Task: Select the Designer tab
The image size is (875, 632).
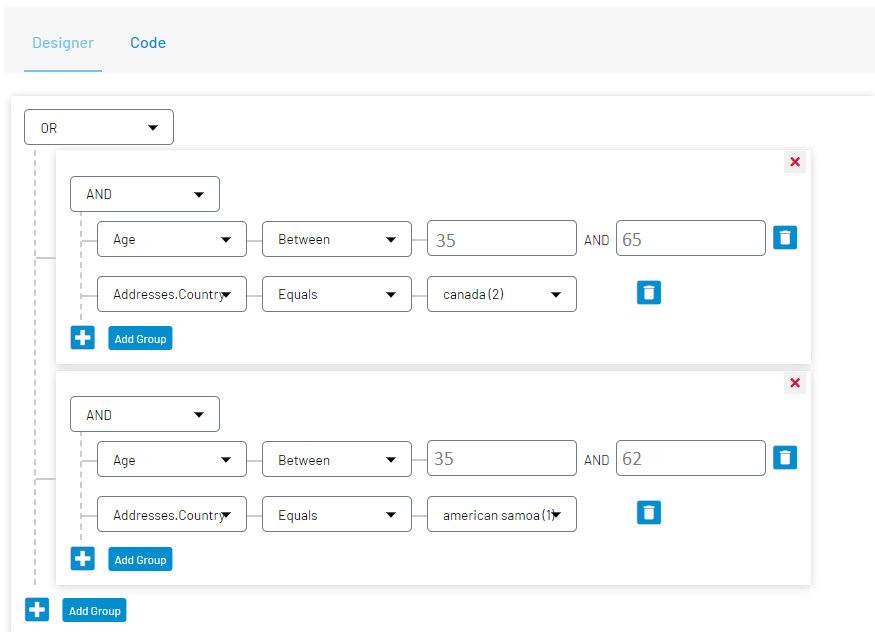Action: point(63,43)
